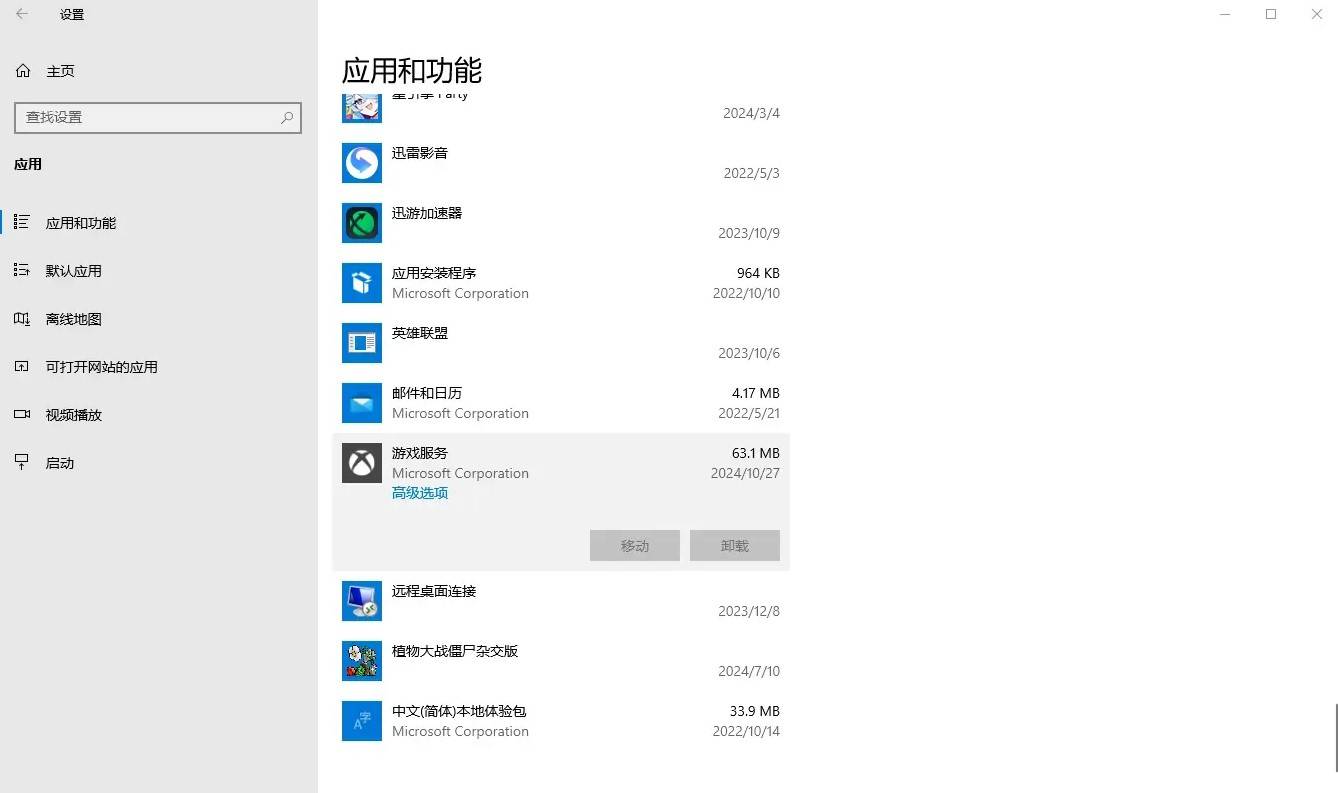The width and height of the screenshot is (1338, 793).
Task: Go to 主页 settings home
Action: [x=159, y=71]
